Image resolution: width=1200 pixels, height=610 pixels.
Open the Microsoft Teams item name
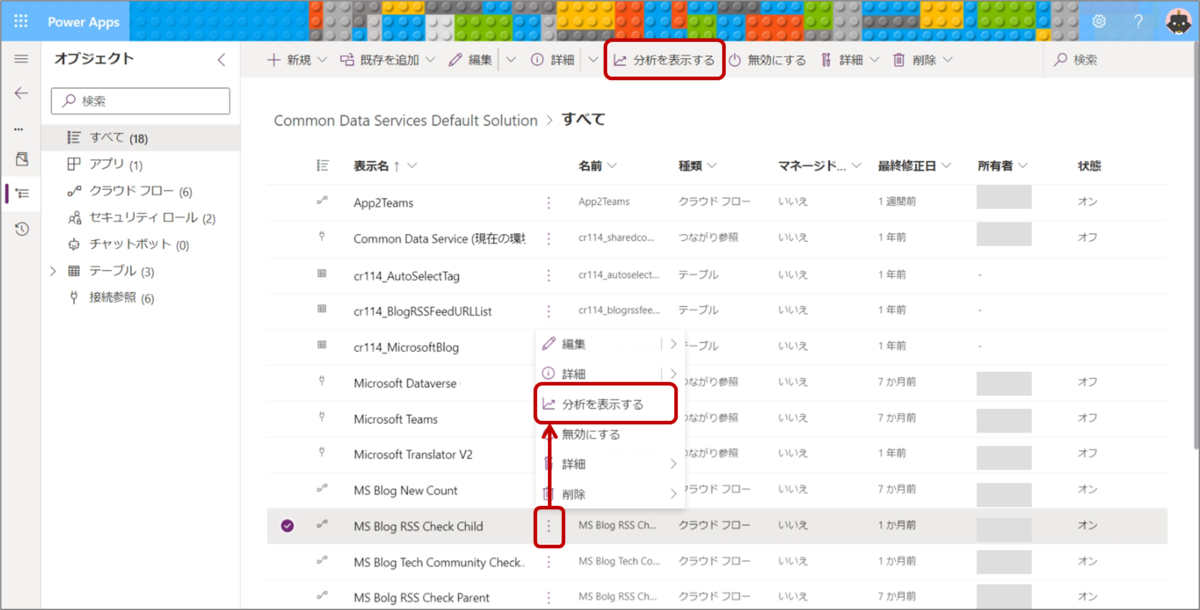click(396, 419)
